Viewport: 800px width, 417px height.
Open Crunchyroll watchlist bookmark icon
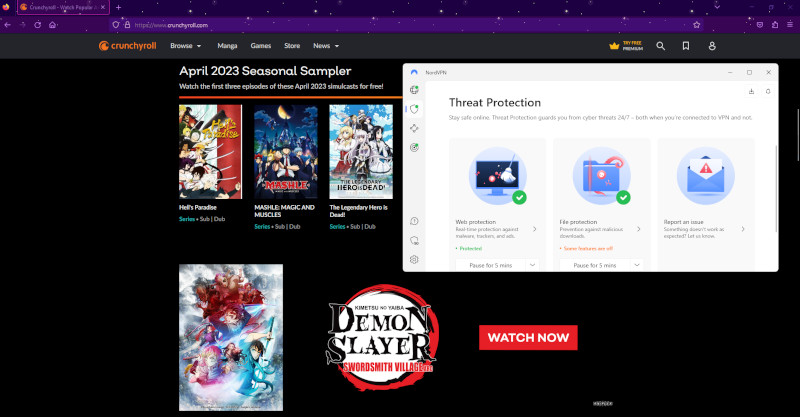tap(686, 46)
